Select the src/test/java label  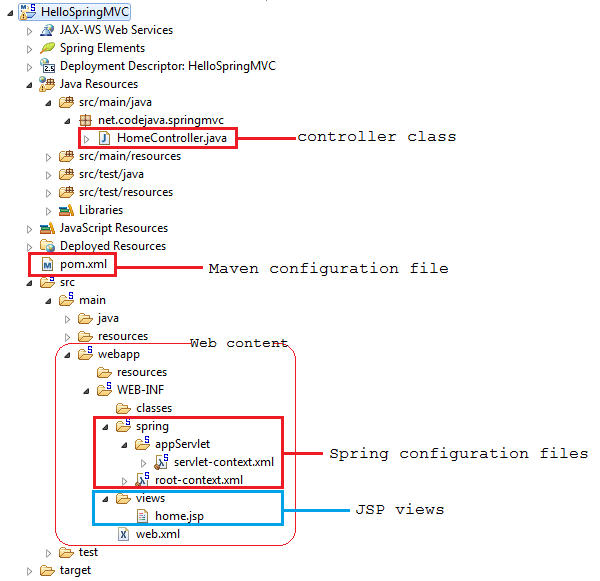(111, 174)
